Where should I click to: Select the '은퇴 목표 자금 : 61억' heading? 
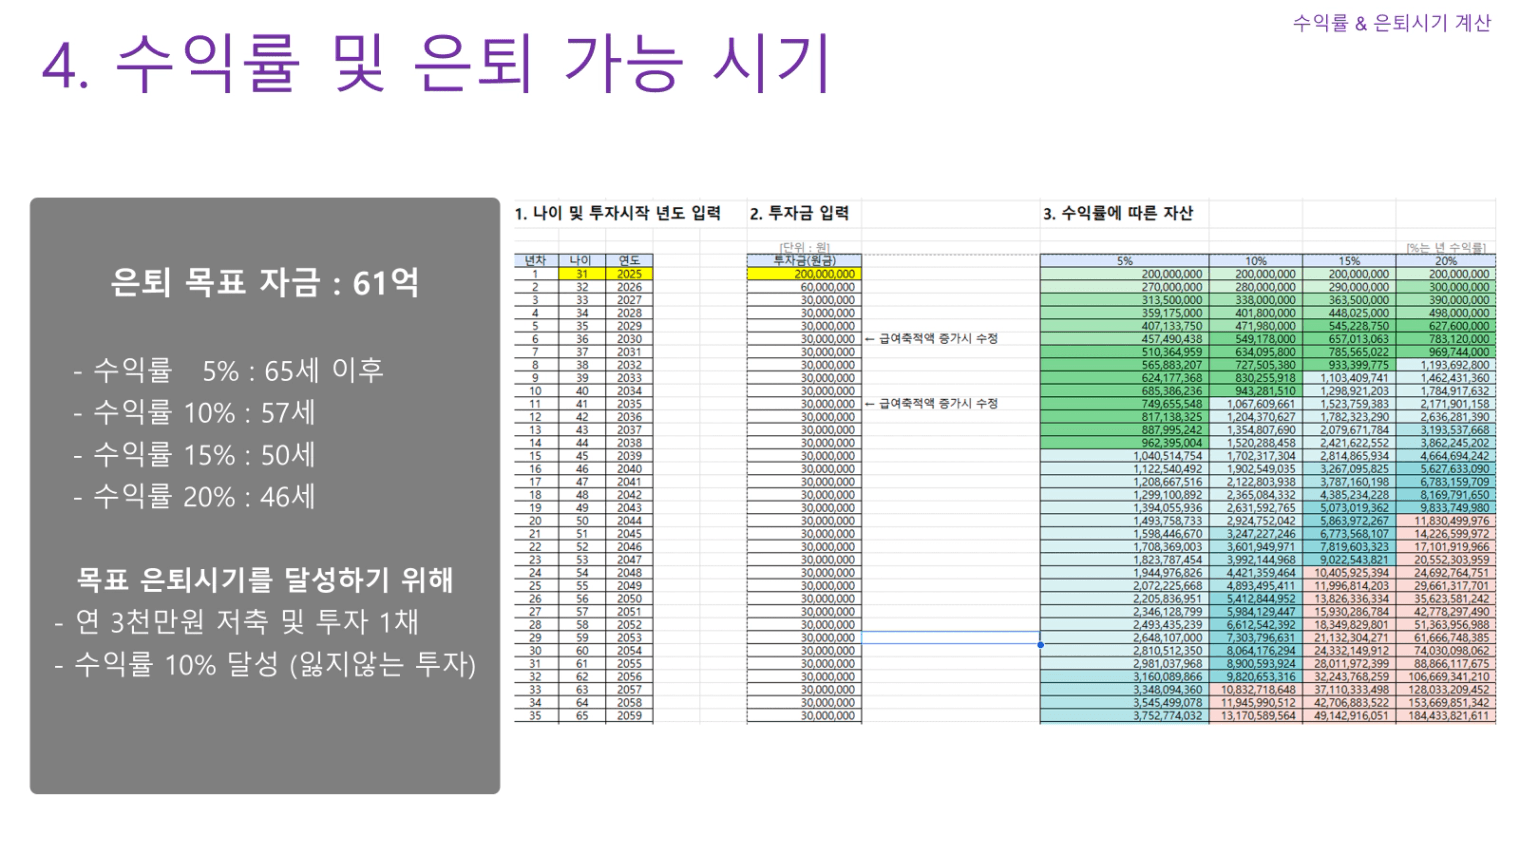click(x=265, y=283)
